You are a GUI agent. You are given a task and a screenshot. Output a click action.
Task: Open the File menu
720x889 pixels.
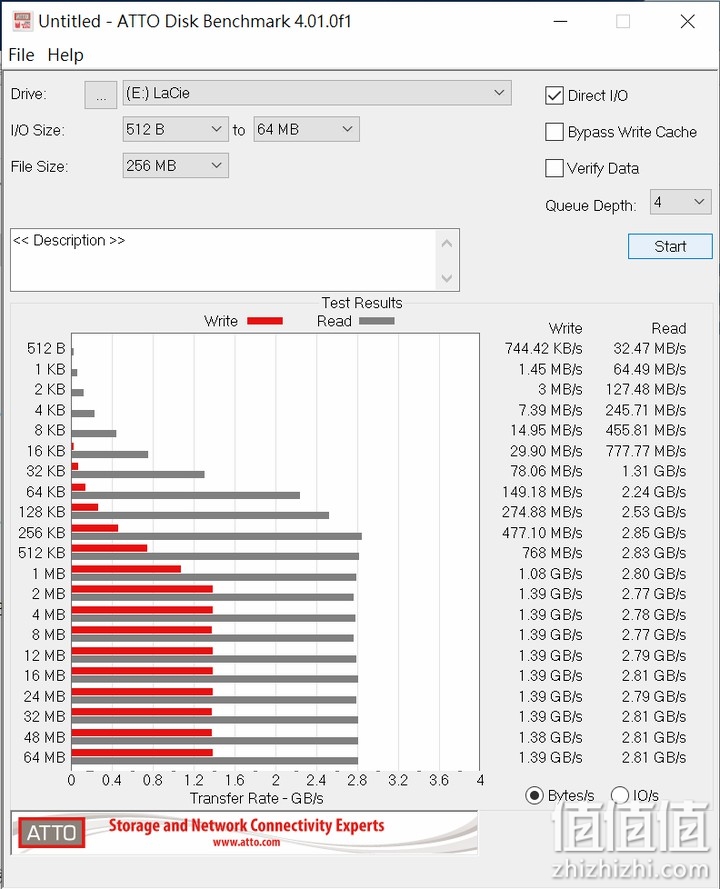click(22, 55)
